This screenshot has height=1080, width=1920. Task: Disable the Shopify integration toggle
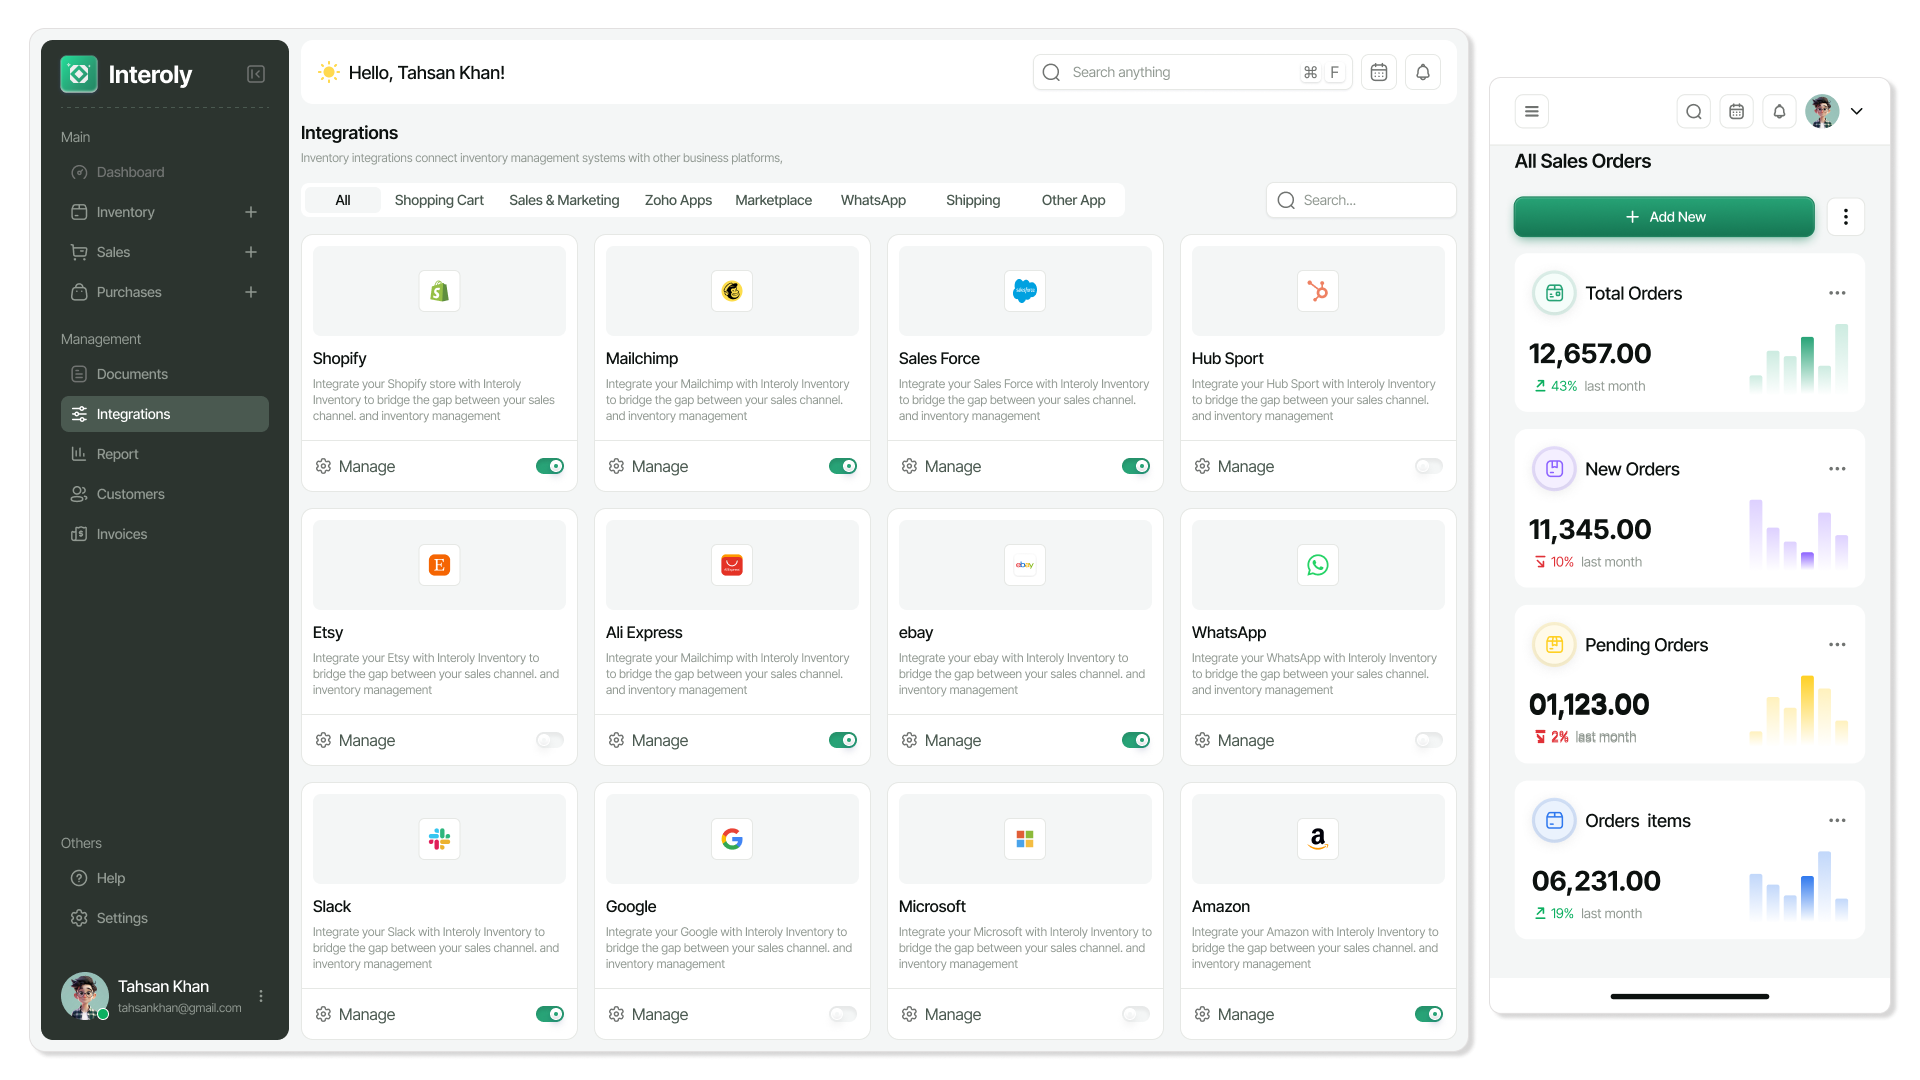550,466
